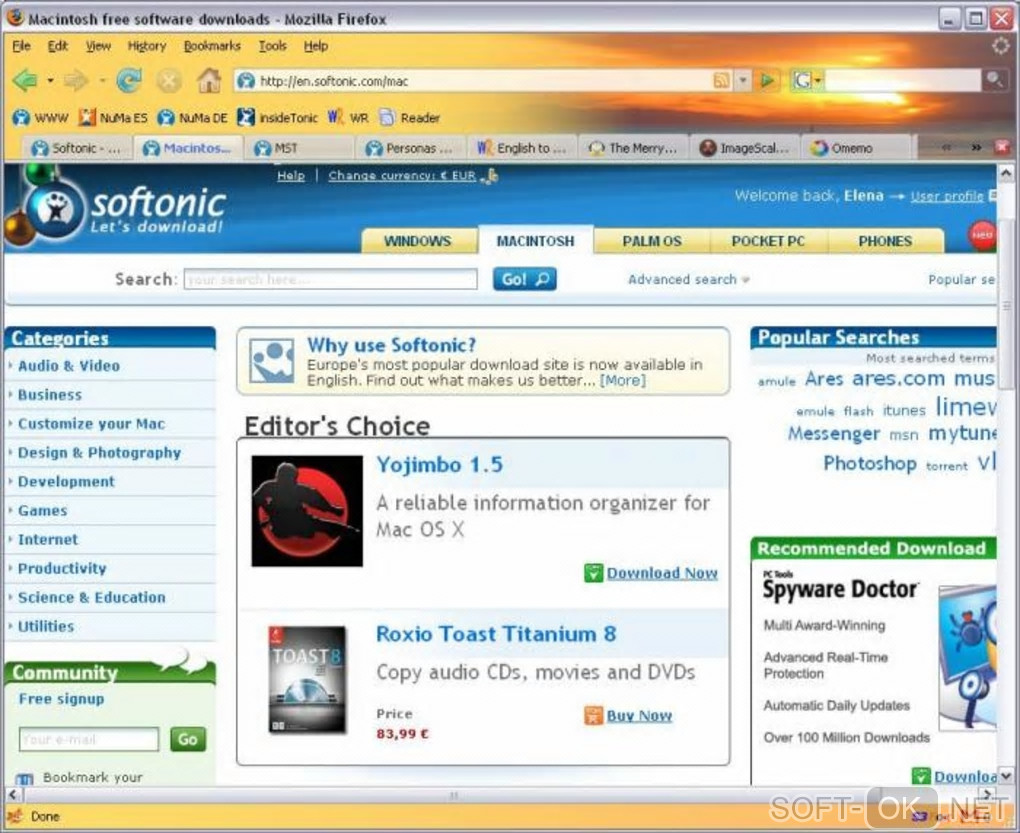Select the POCKET PC platform tab
The image size is (1020, 833).
(768, 241)
